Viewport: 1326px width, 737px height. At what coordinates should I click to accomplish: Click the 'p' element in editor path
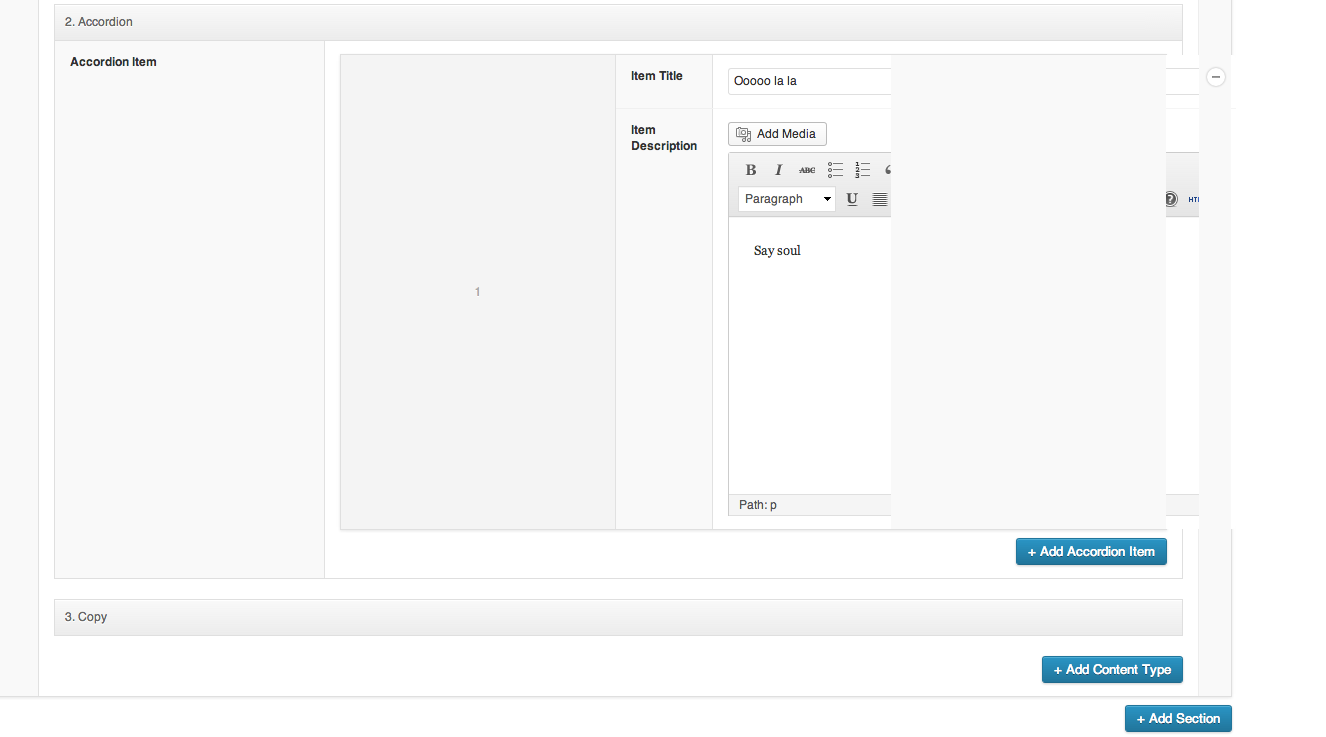tap(773, 505)
